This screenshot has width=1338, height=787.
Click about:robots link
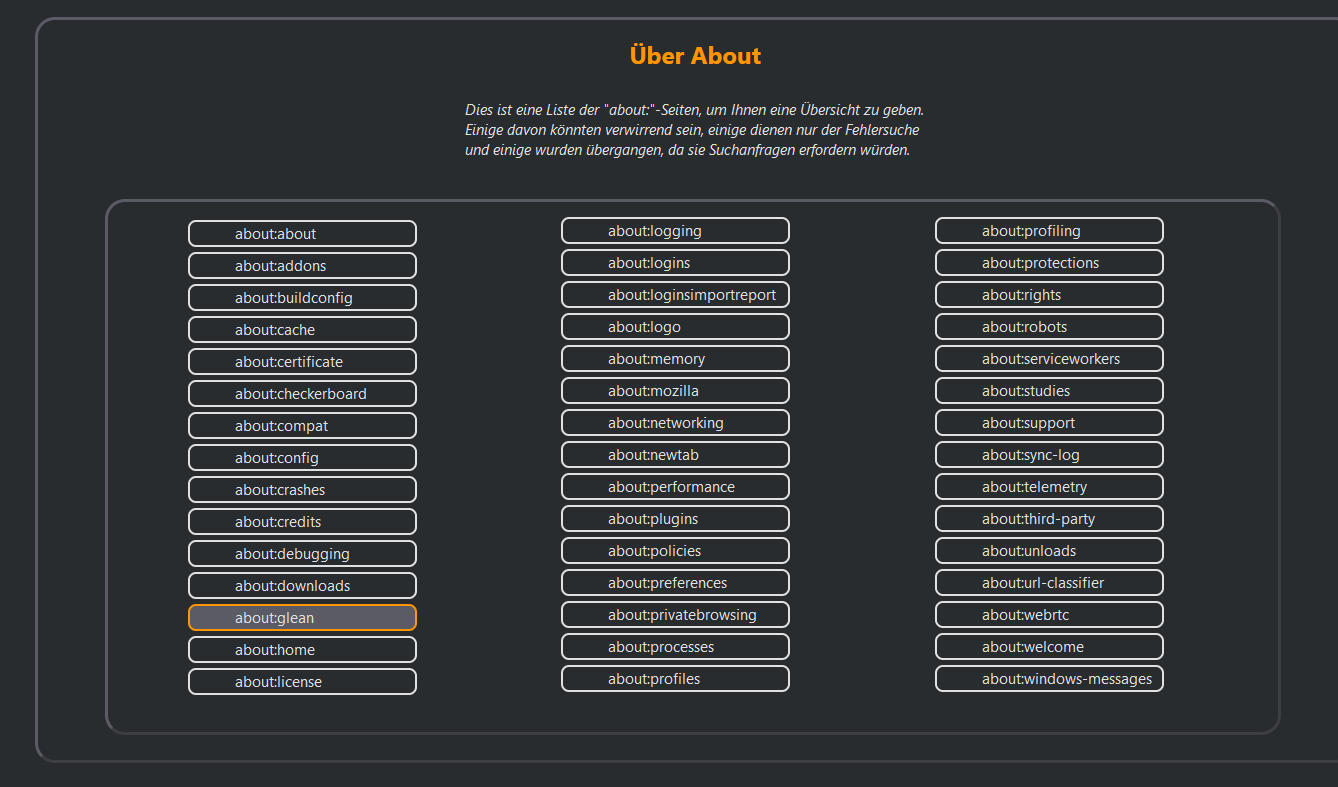pos(1049,327)
